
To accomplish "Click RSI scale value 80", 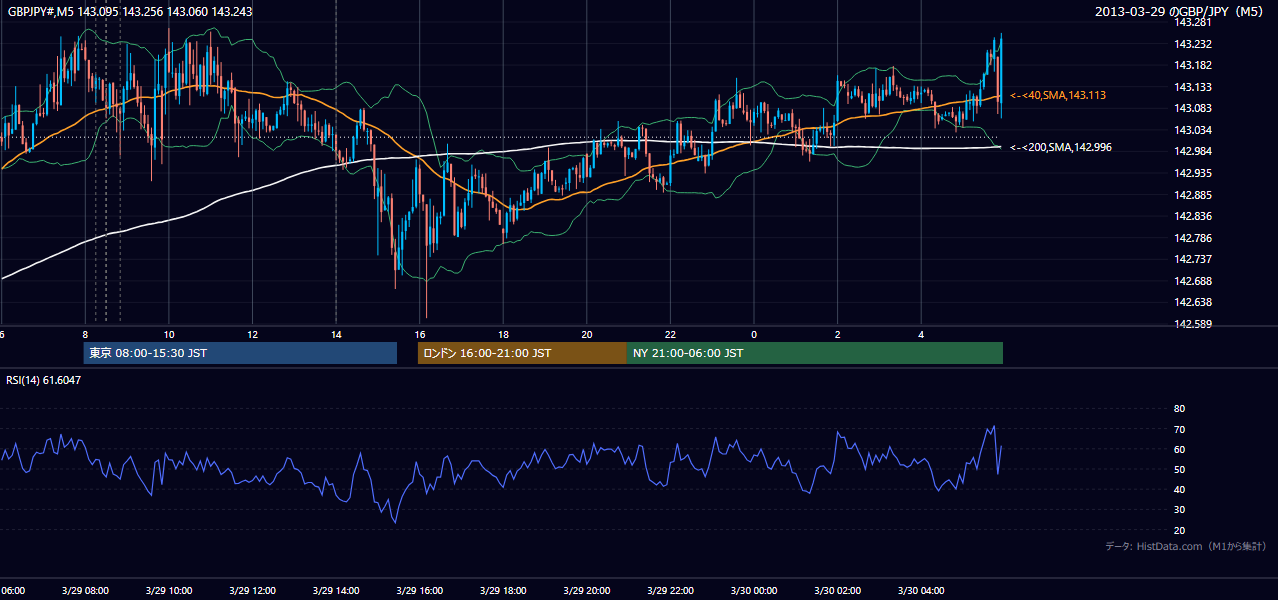I will pos(1179,409).
